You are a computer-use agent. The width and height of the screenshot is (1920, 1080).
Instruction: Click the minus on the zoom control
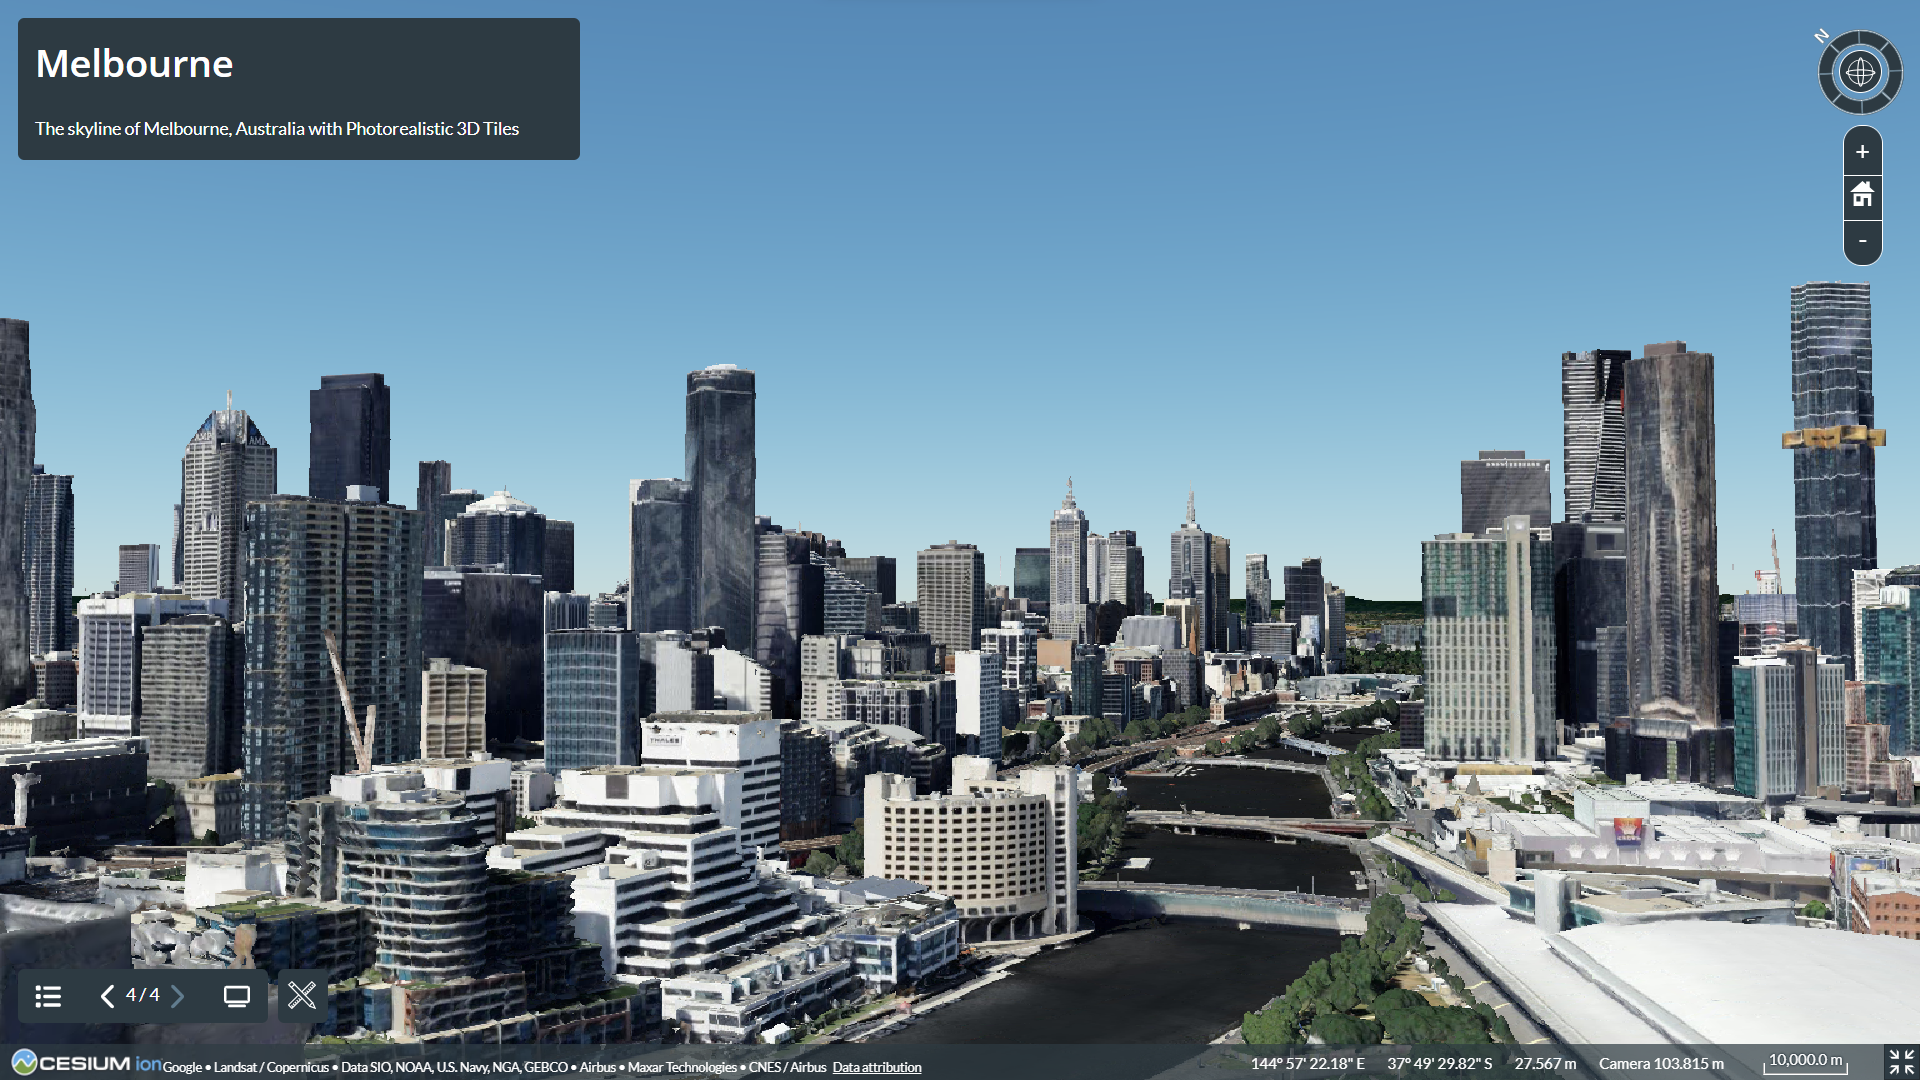click(1862, 241)
